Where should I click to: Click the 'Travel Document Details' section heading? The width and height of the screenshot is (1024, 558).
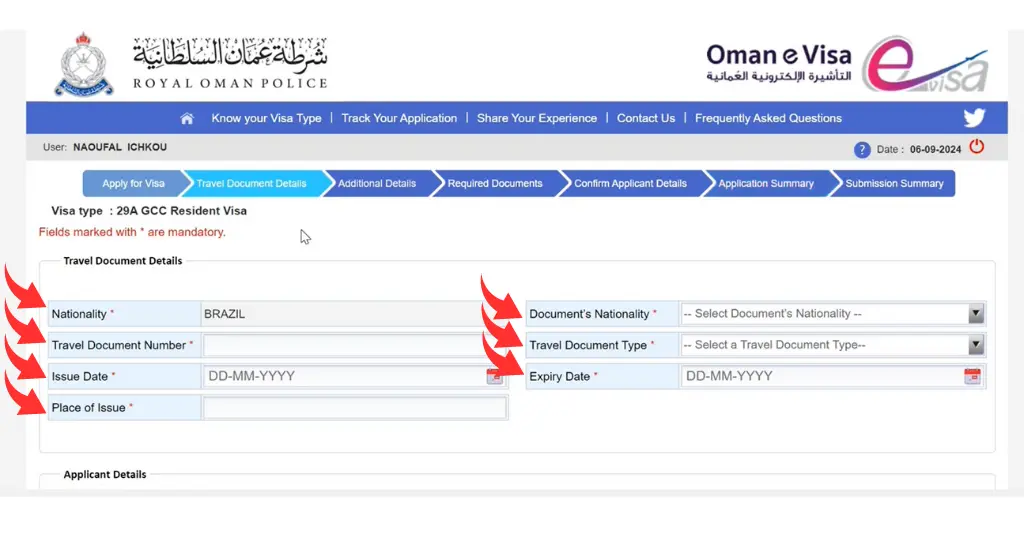click(123, 261)
